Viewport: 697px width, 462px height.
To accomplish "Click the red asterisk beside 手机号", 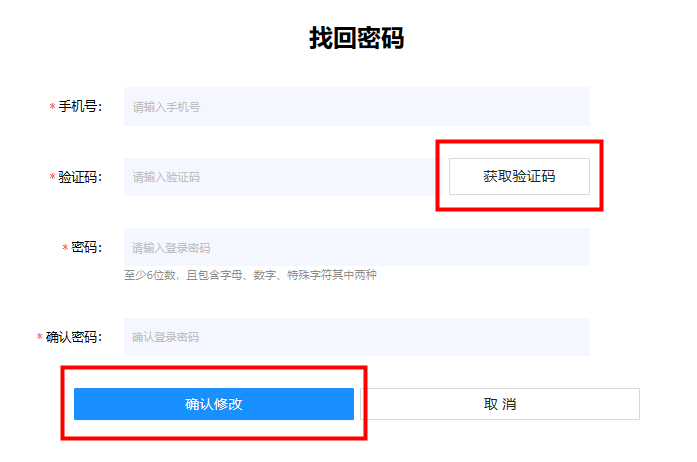I will pyautogui.click(x=52, y=106).
